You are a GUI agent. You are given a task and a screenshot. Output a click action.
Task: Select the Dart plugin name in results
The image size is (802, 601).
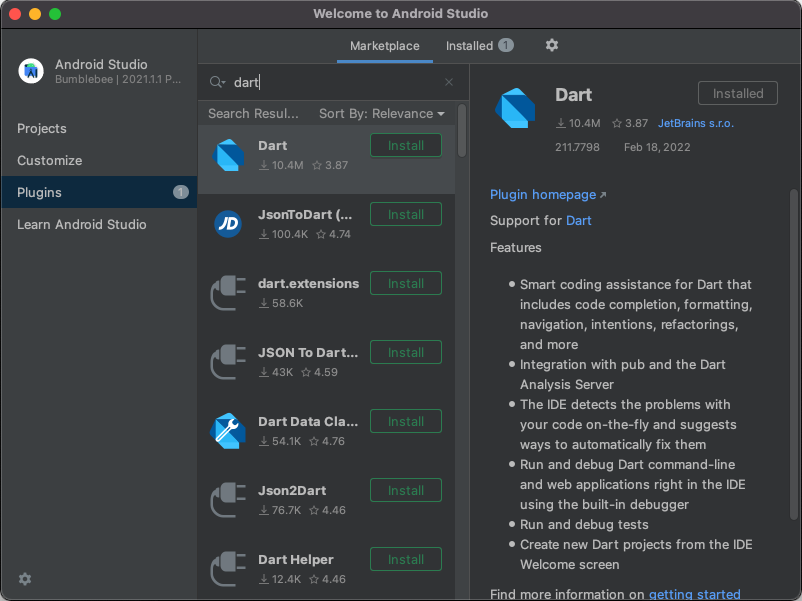[272, 146]
